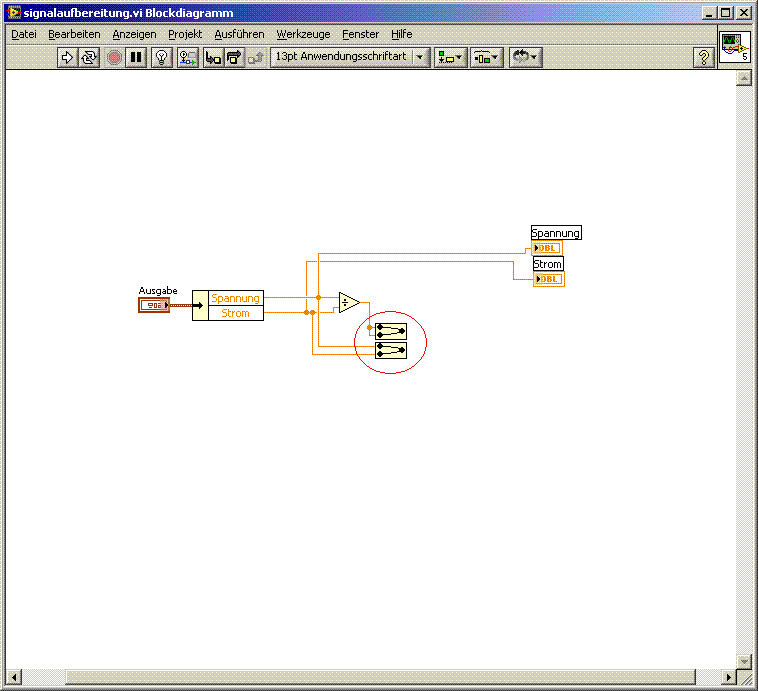Click the Pause button in toolbar
This screenshot has height=691, width=758.
[136, 58]
